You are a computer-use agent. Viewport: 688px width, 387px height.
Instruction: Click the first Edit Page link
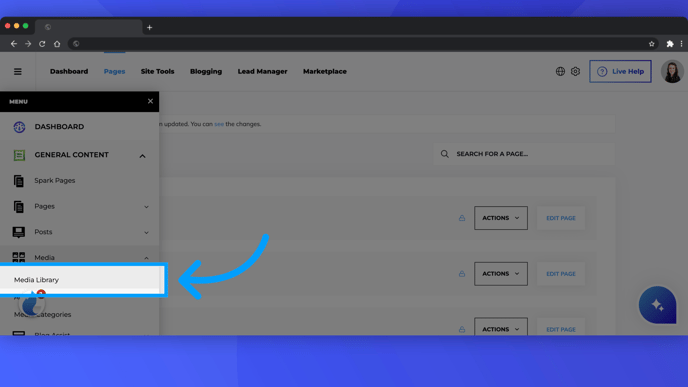click(561, 218)
